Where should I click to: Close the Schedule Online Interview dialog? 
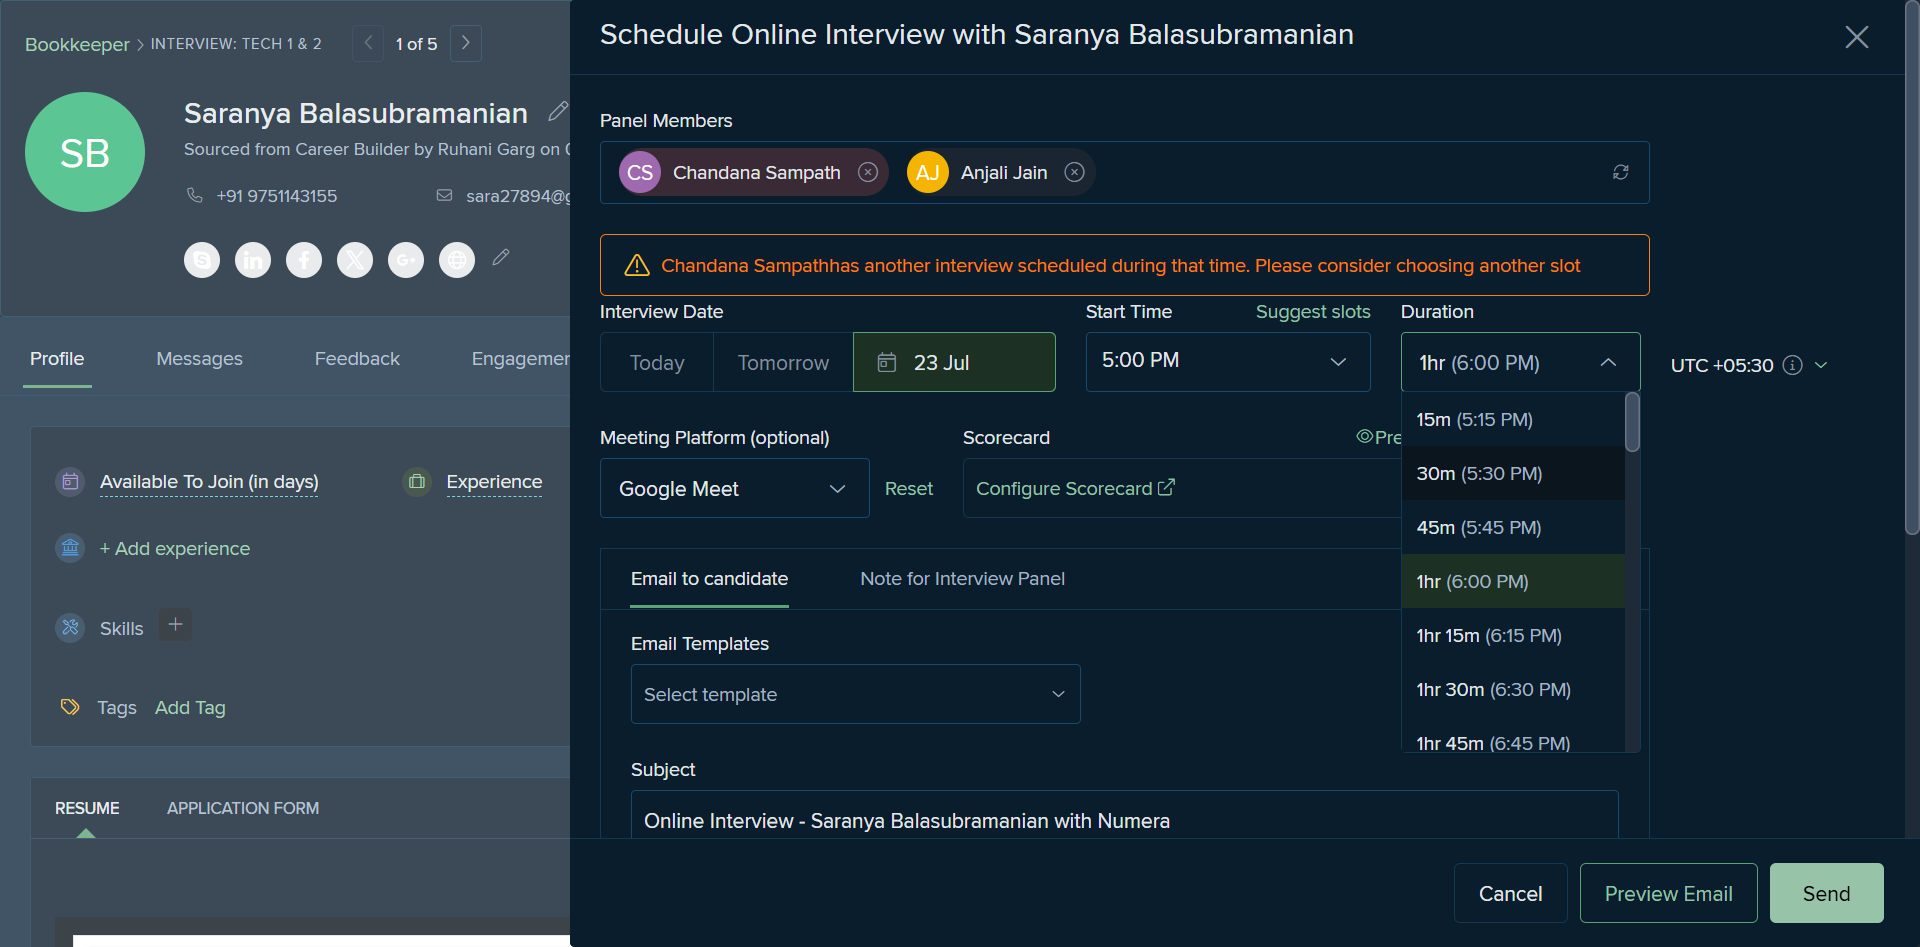pos(1856,37)
